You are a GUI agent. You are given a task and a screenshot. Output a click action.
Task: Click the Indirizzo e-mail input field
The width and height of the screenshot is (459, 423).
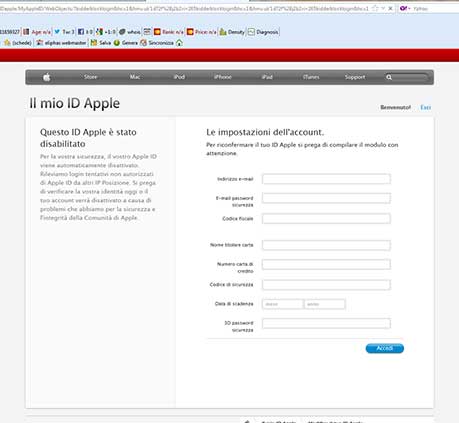pos(326,179)
